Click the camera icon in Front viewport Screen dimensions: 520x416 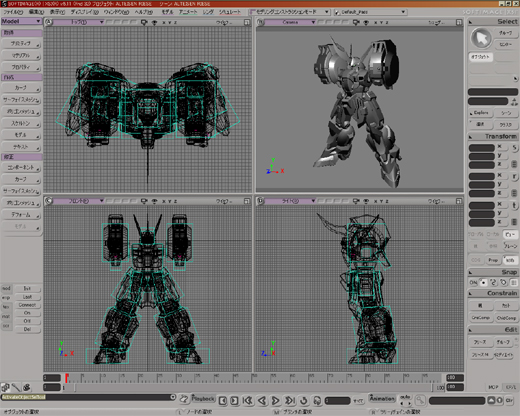144,201
